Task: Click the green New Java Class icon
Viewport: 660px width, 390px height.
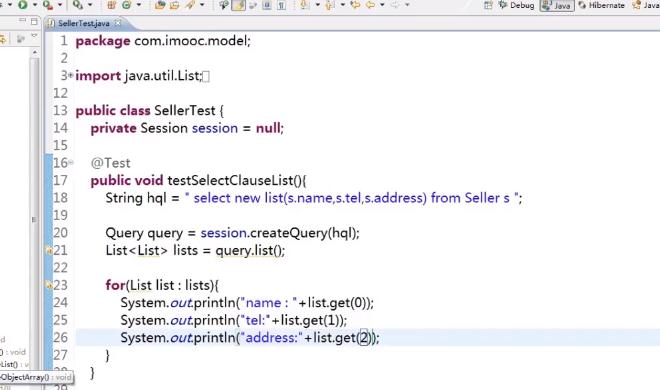Action: pos(126,5)
